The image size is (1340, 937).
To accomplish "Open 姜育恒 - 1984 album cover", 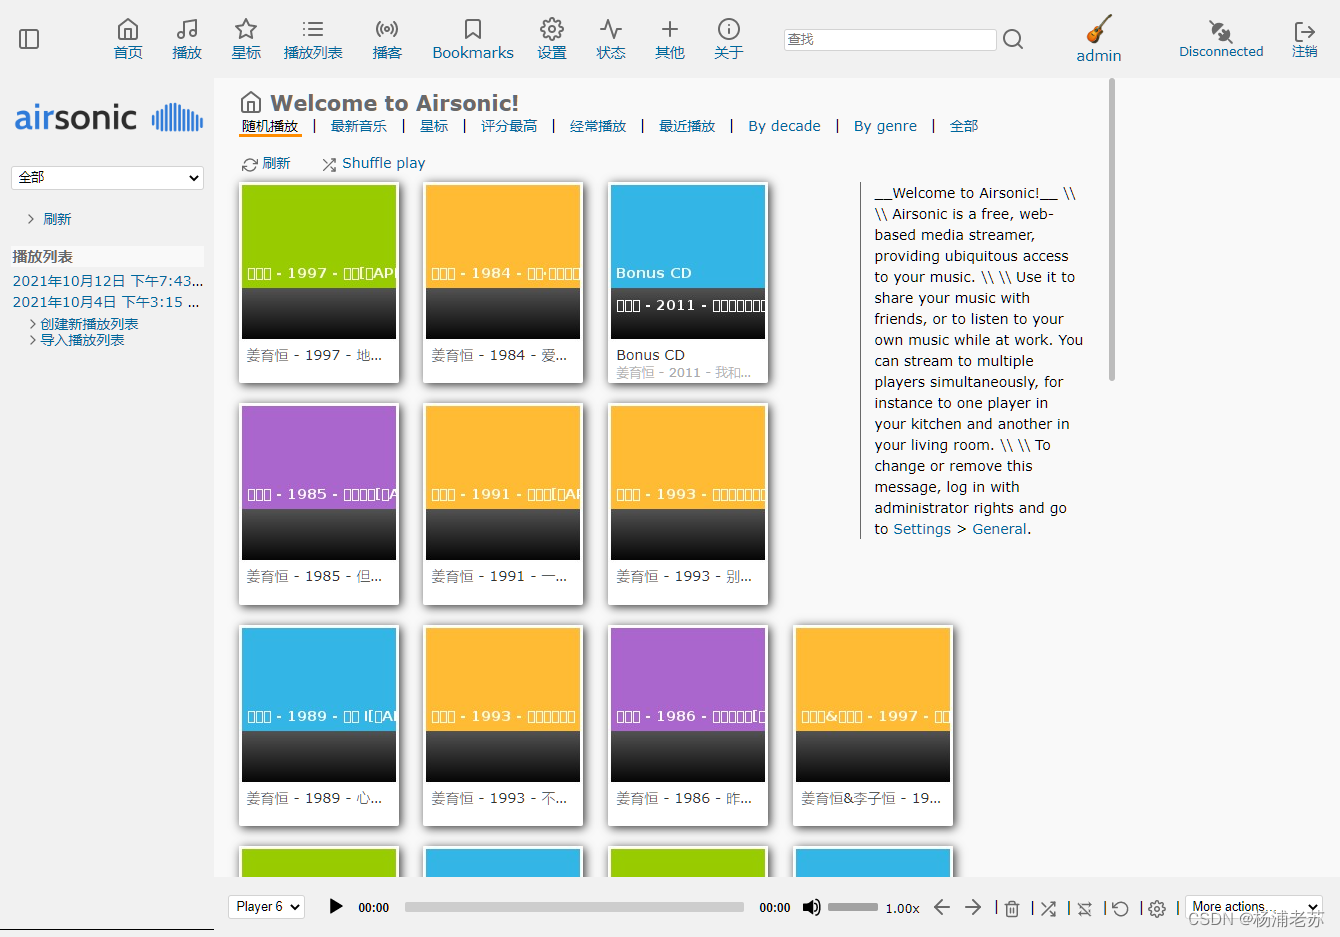I will (x=503, y=262).
